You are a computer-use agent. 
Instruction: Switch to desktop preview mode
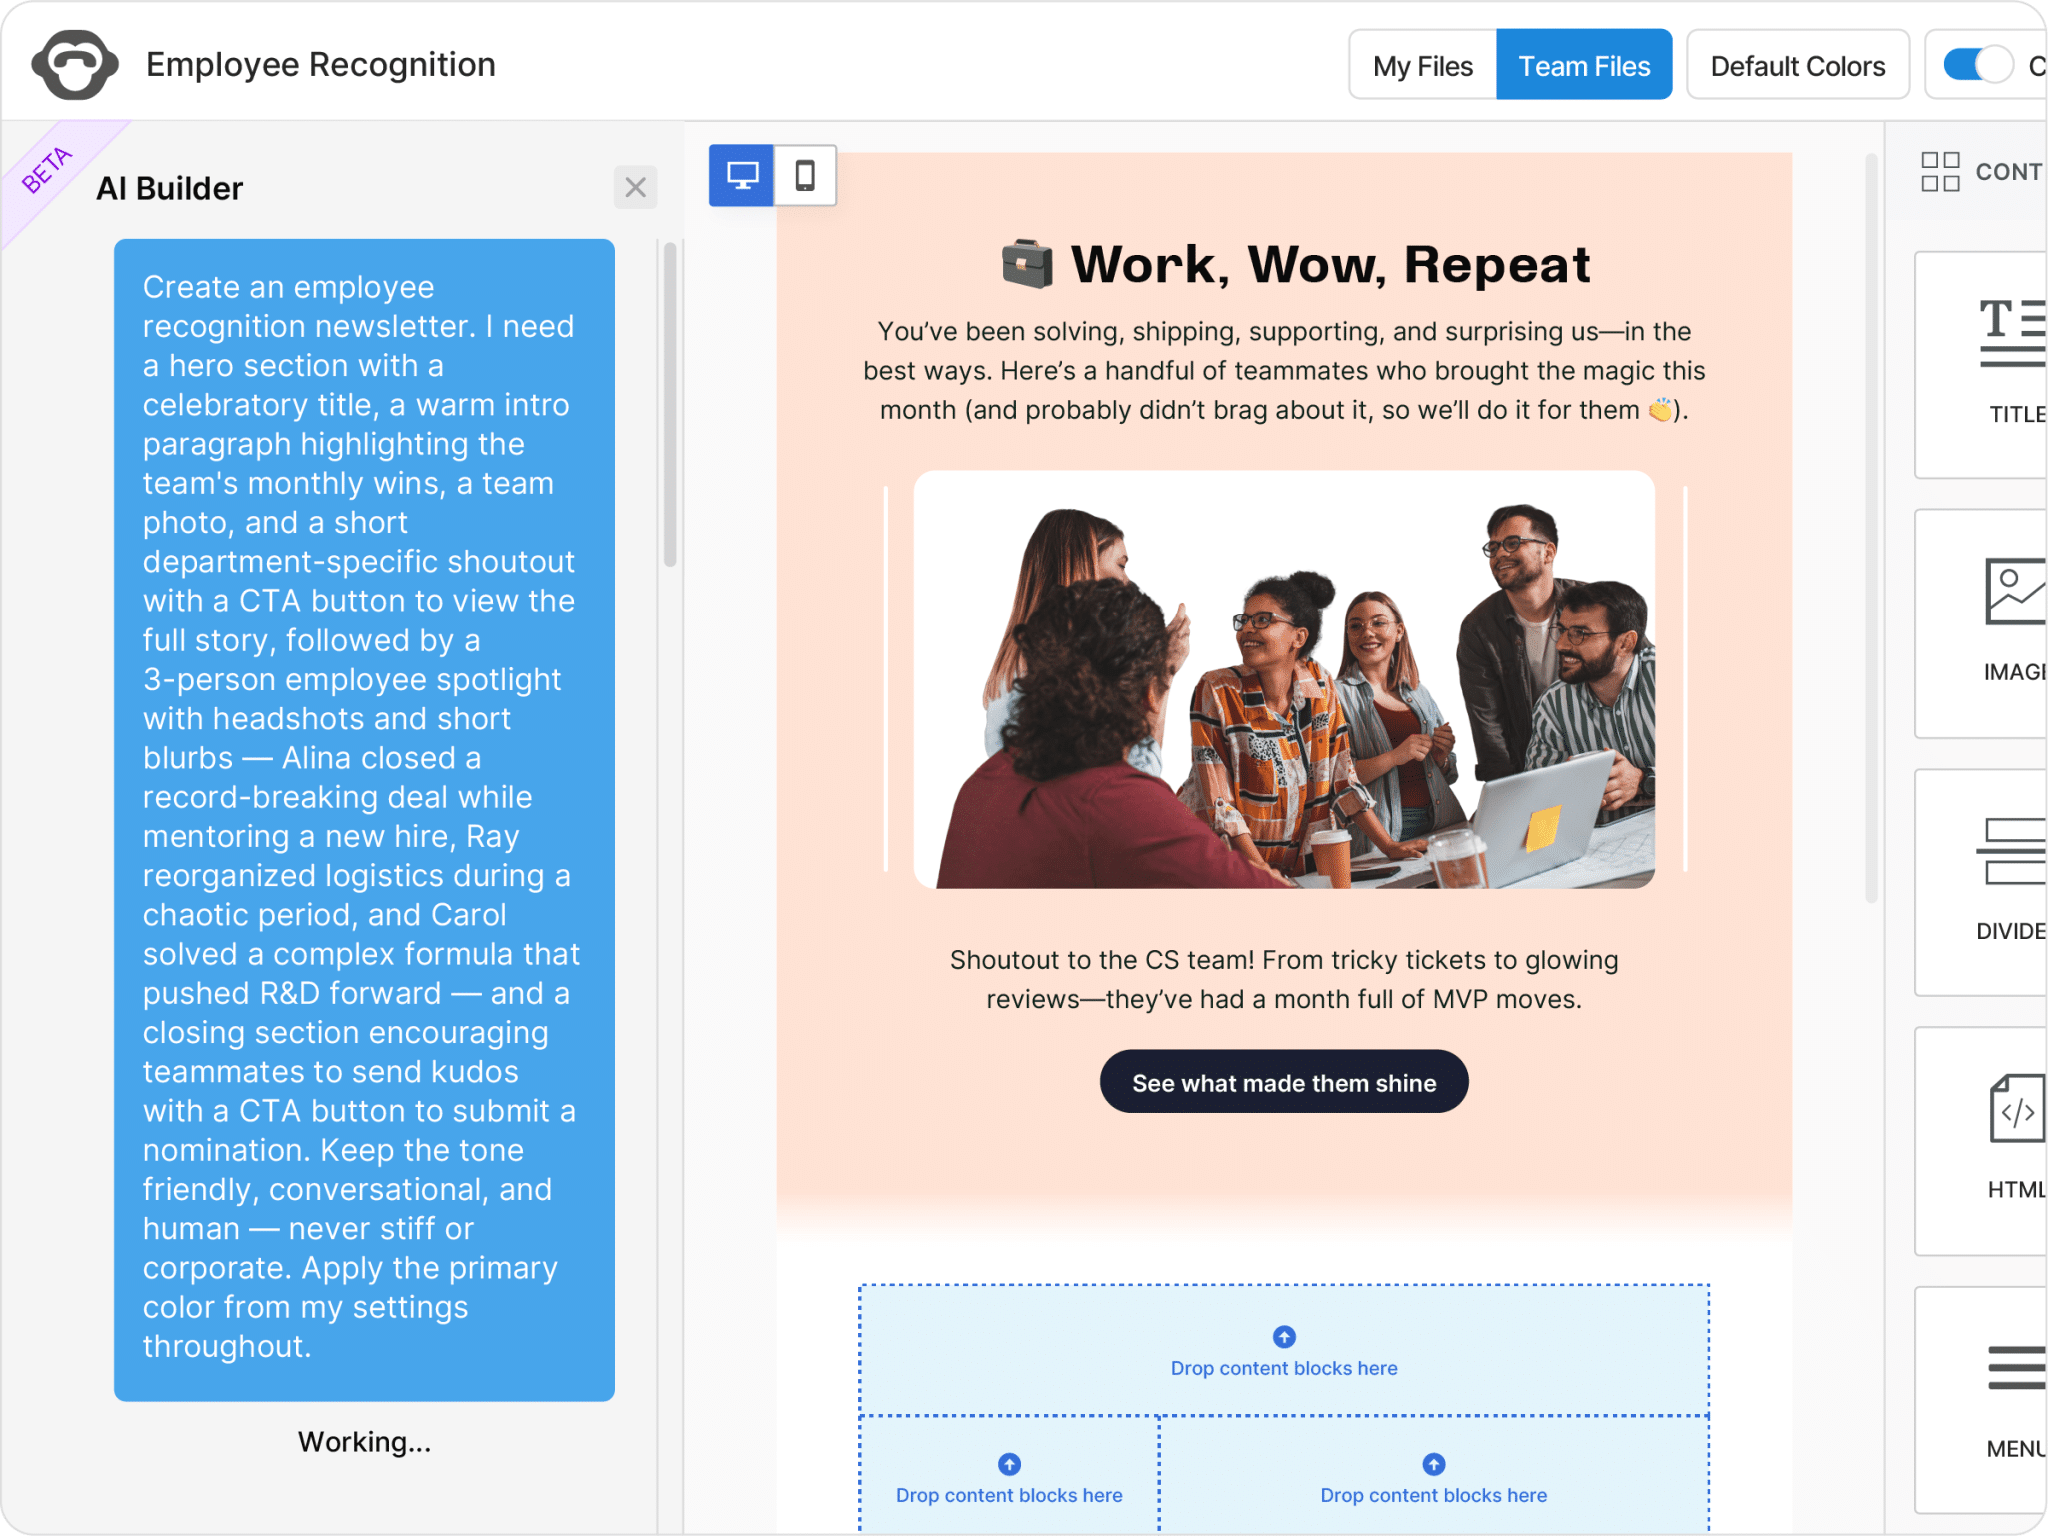click(x=741, y=176)
